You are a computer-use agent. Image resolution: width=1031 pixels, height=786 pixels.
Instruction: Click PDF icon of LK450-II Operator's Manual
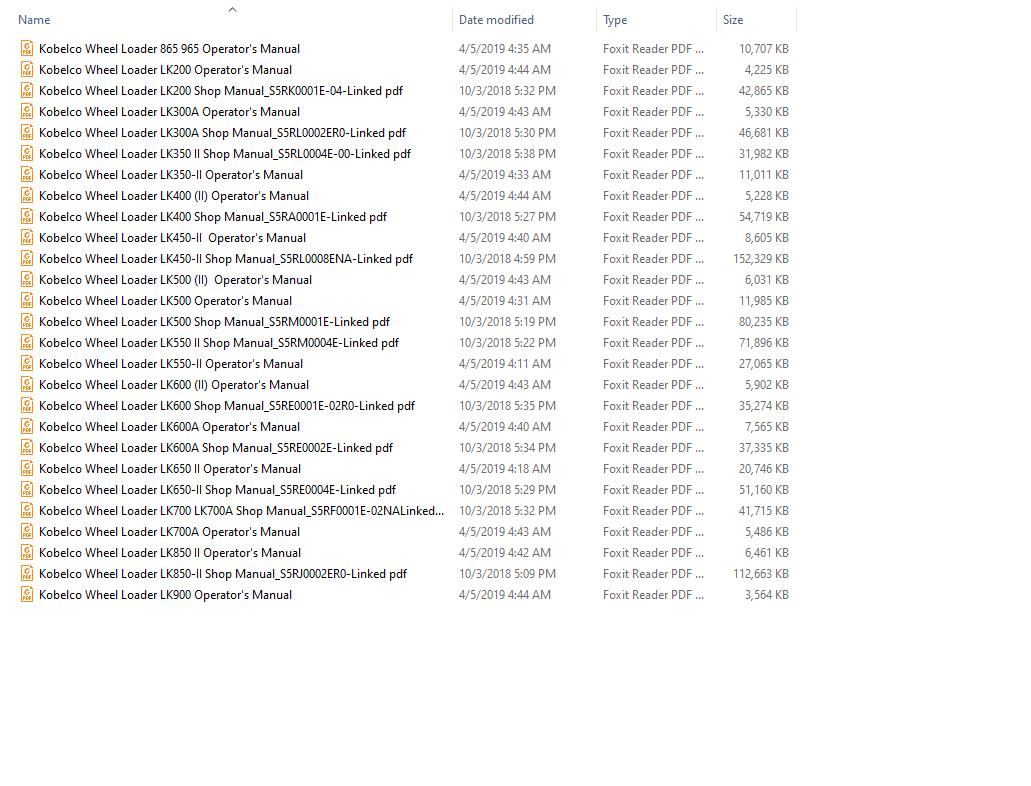(x=27, y=237)
